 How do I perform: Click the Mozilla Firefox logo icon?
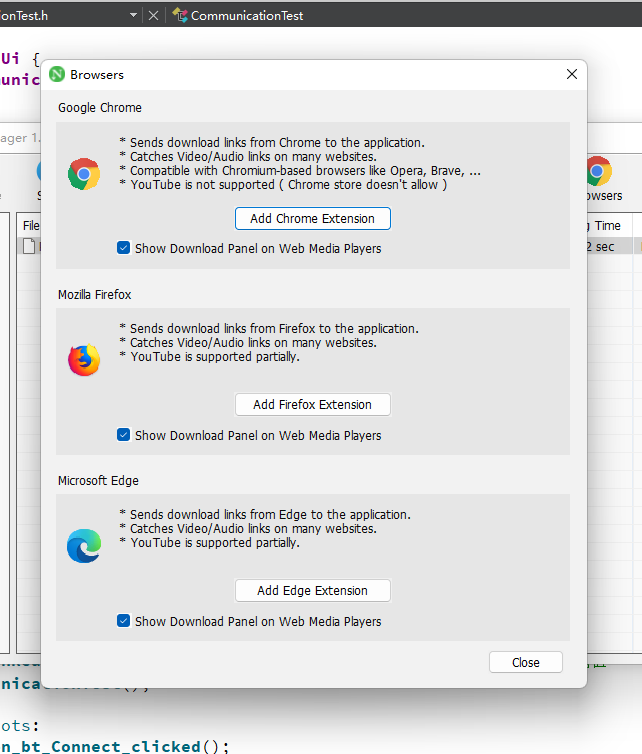(84, 360)
